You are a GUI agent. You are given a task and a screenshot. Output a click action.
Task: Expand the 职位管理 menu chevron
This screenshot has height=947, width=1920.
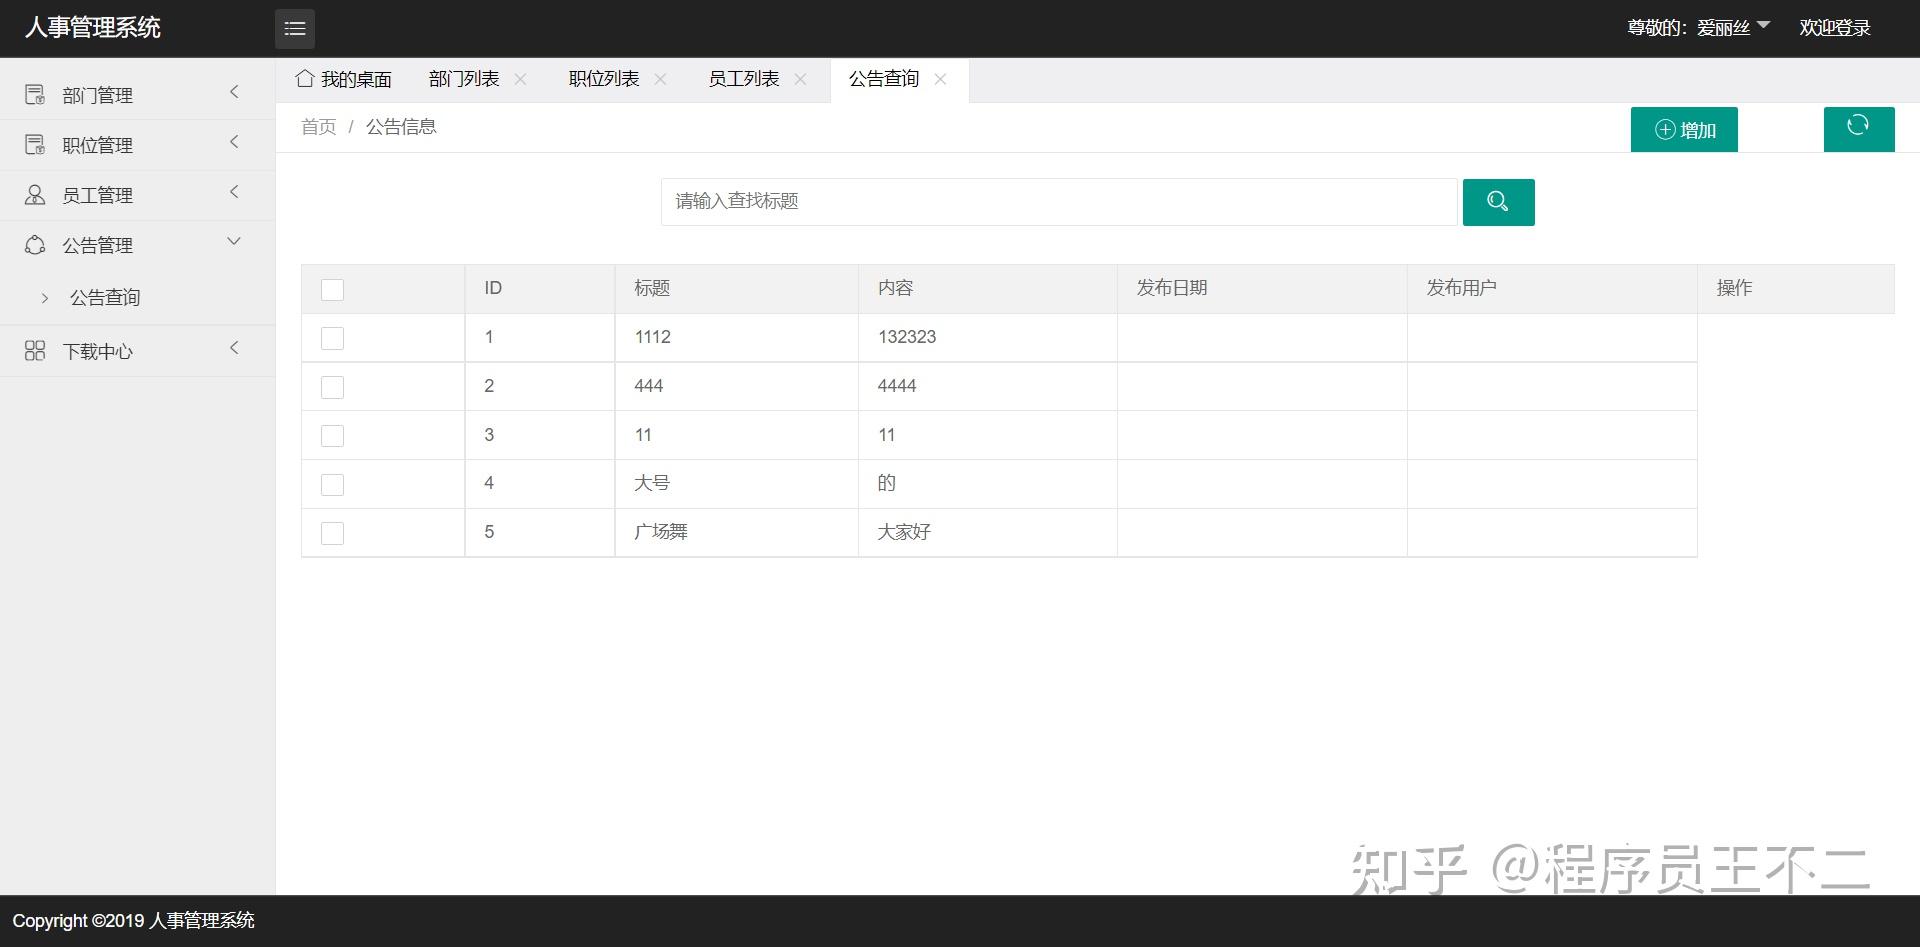click(234, 142)
